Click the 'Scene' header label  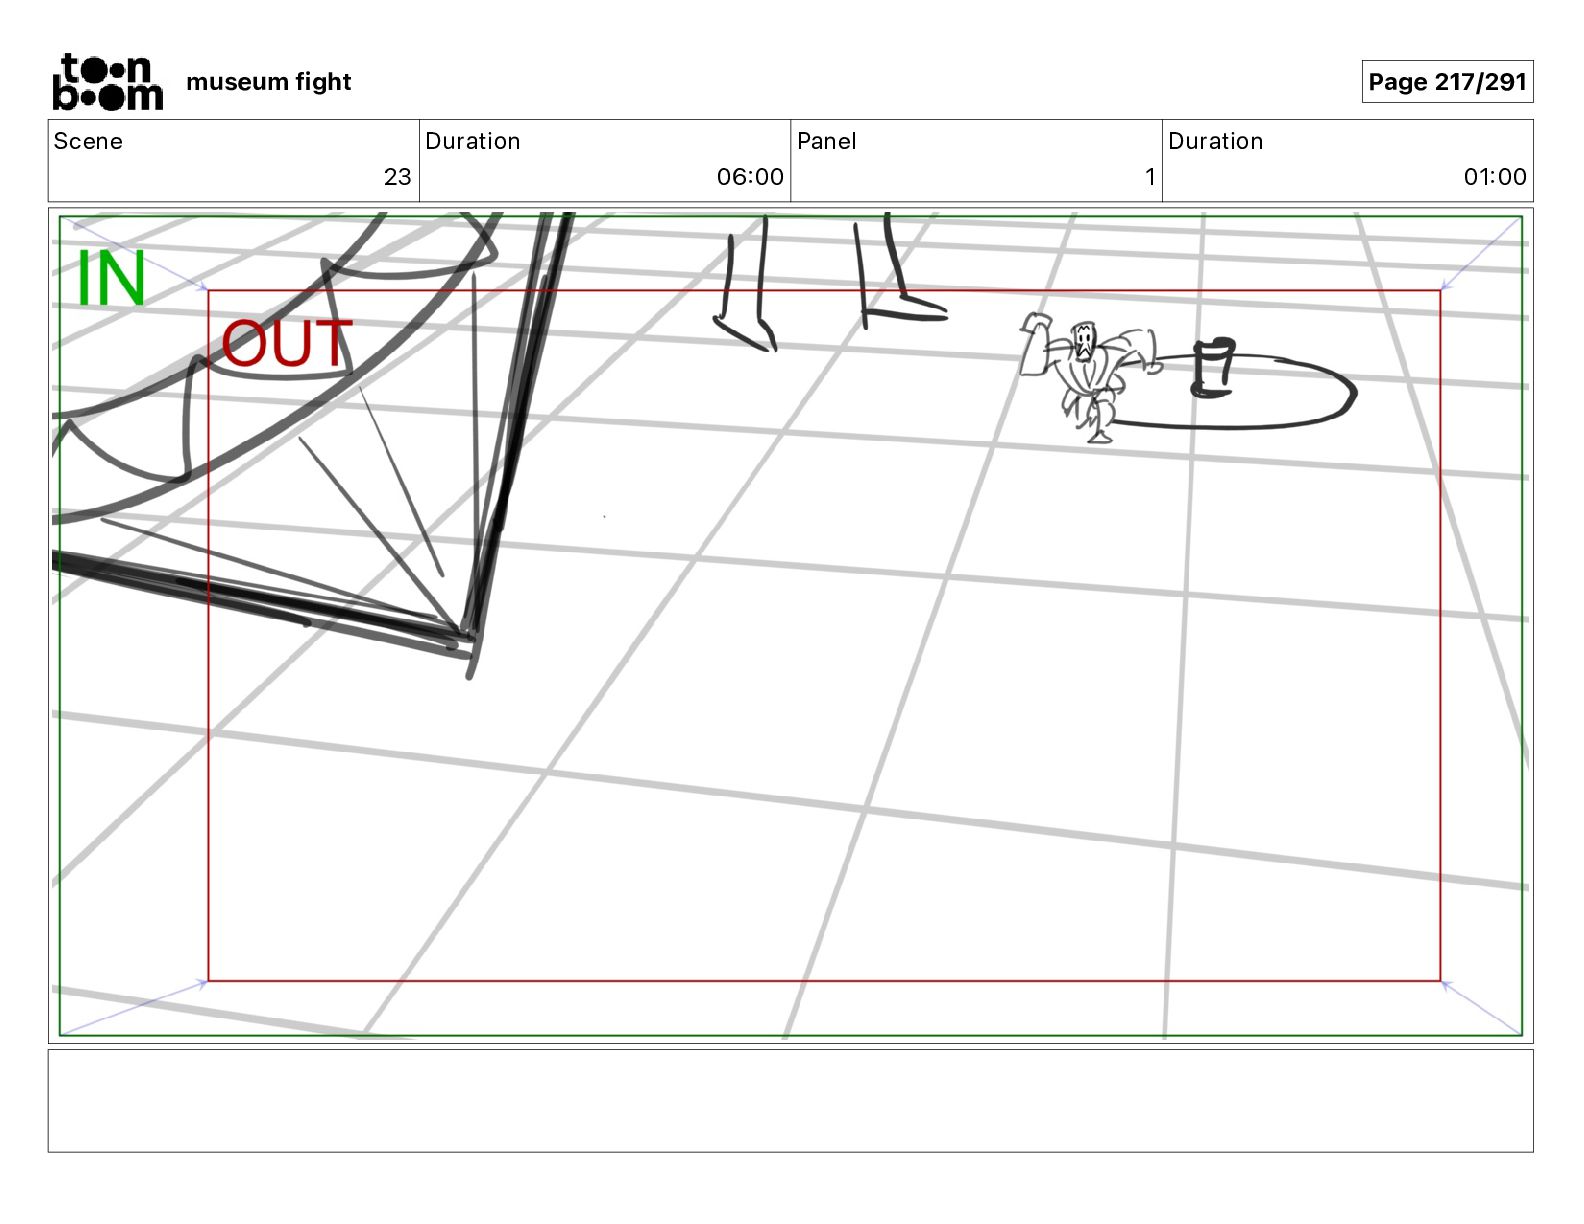[88, 141]
